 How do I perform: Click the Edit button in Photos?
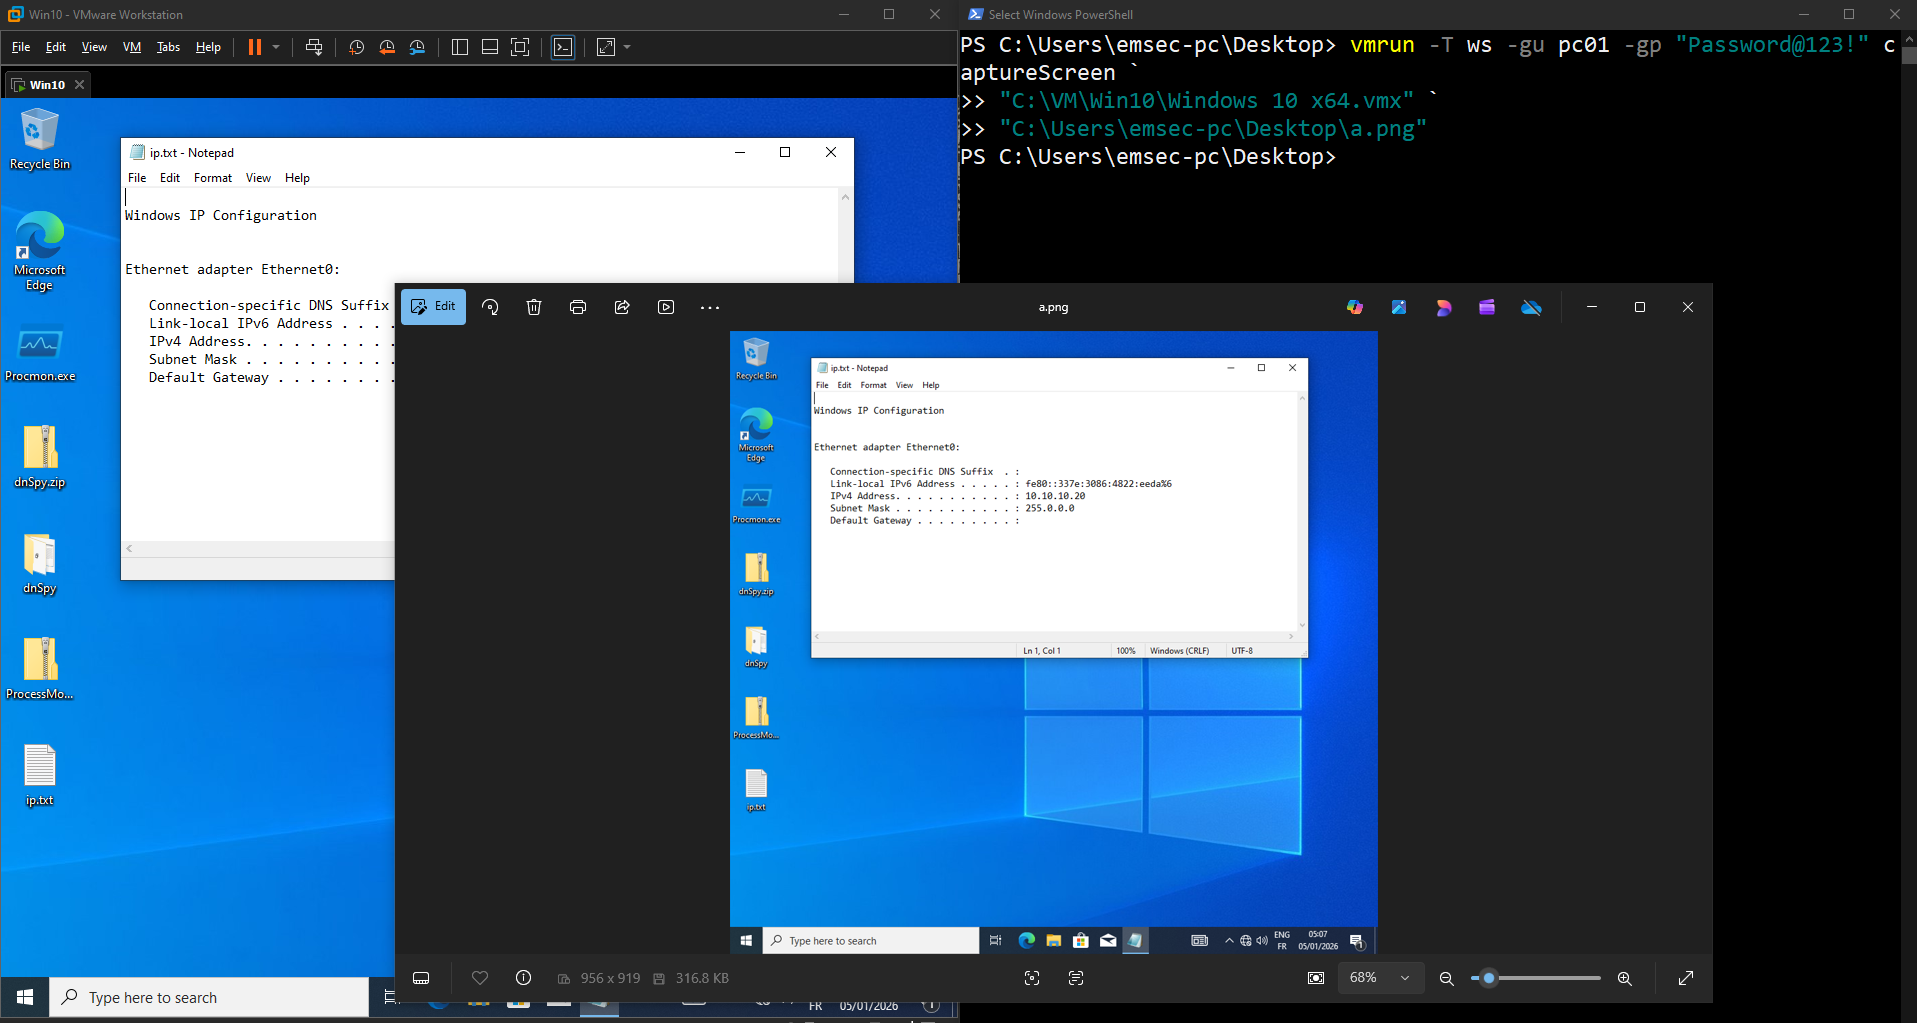point(433,307)
